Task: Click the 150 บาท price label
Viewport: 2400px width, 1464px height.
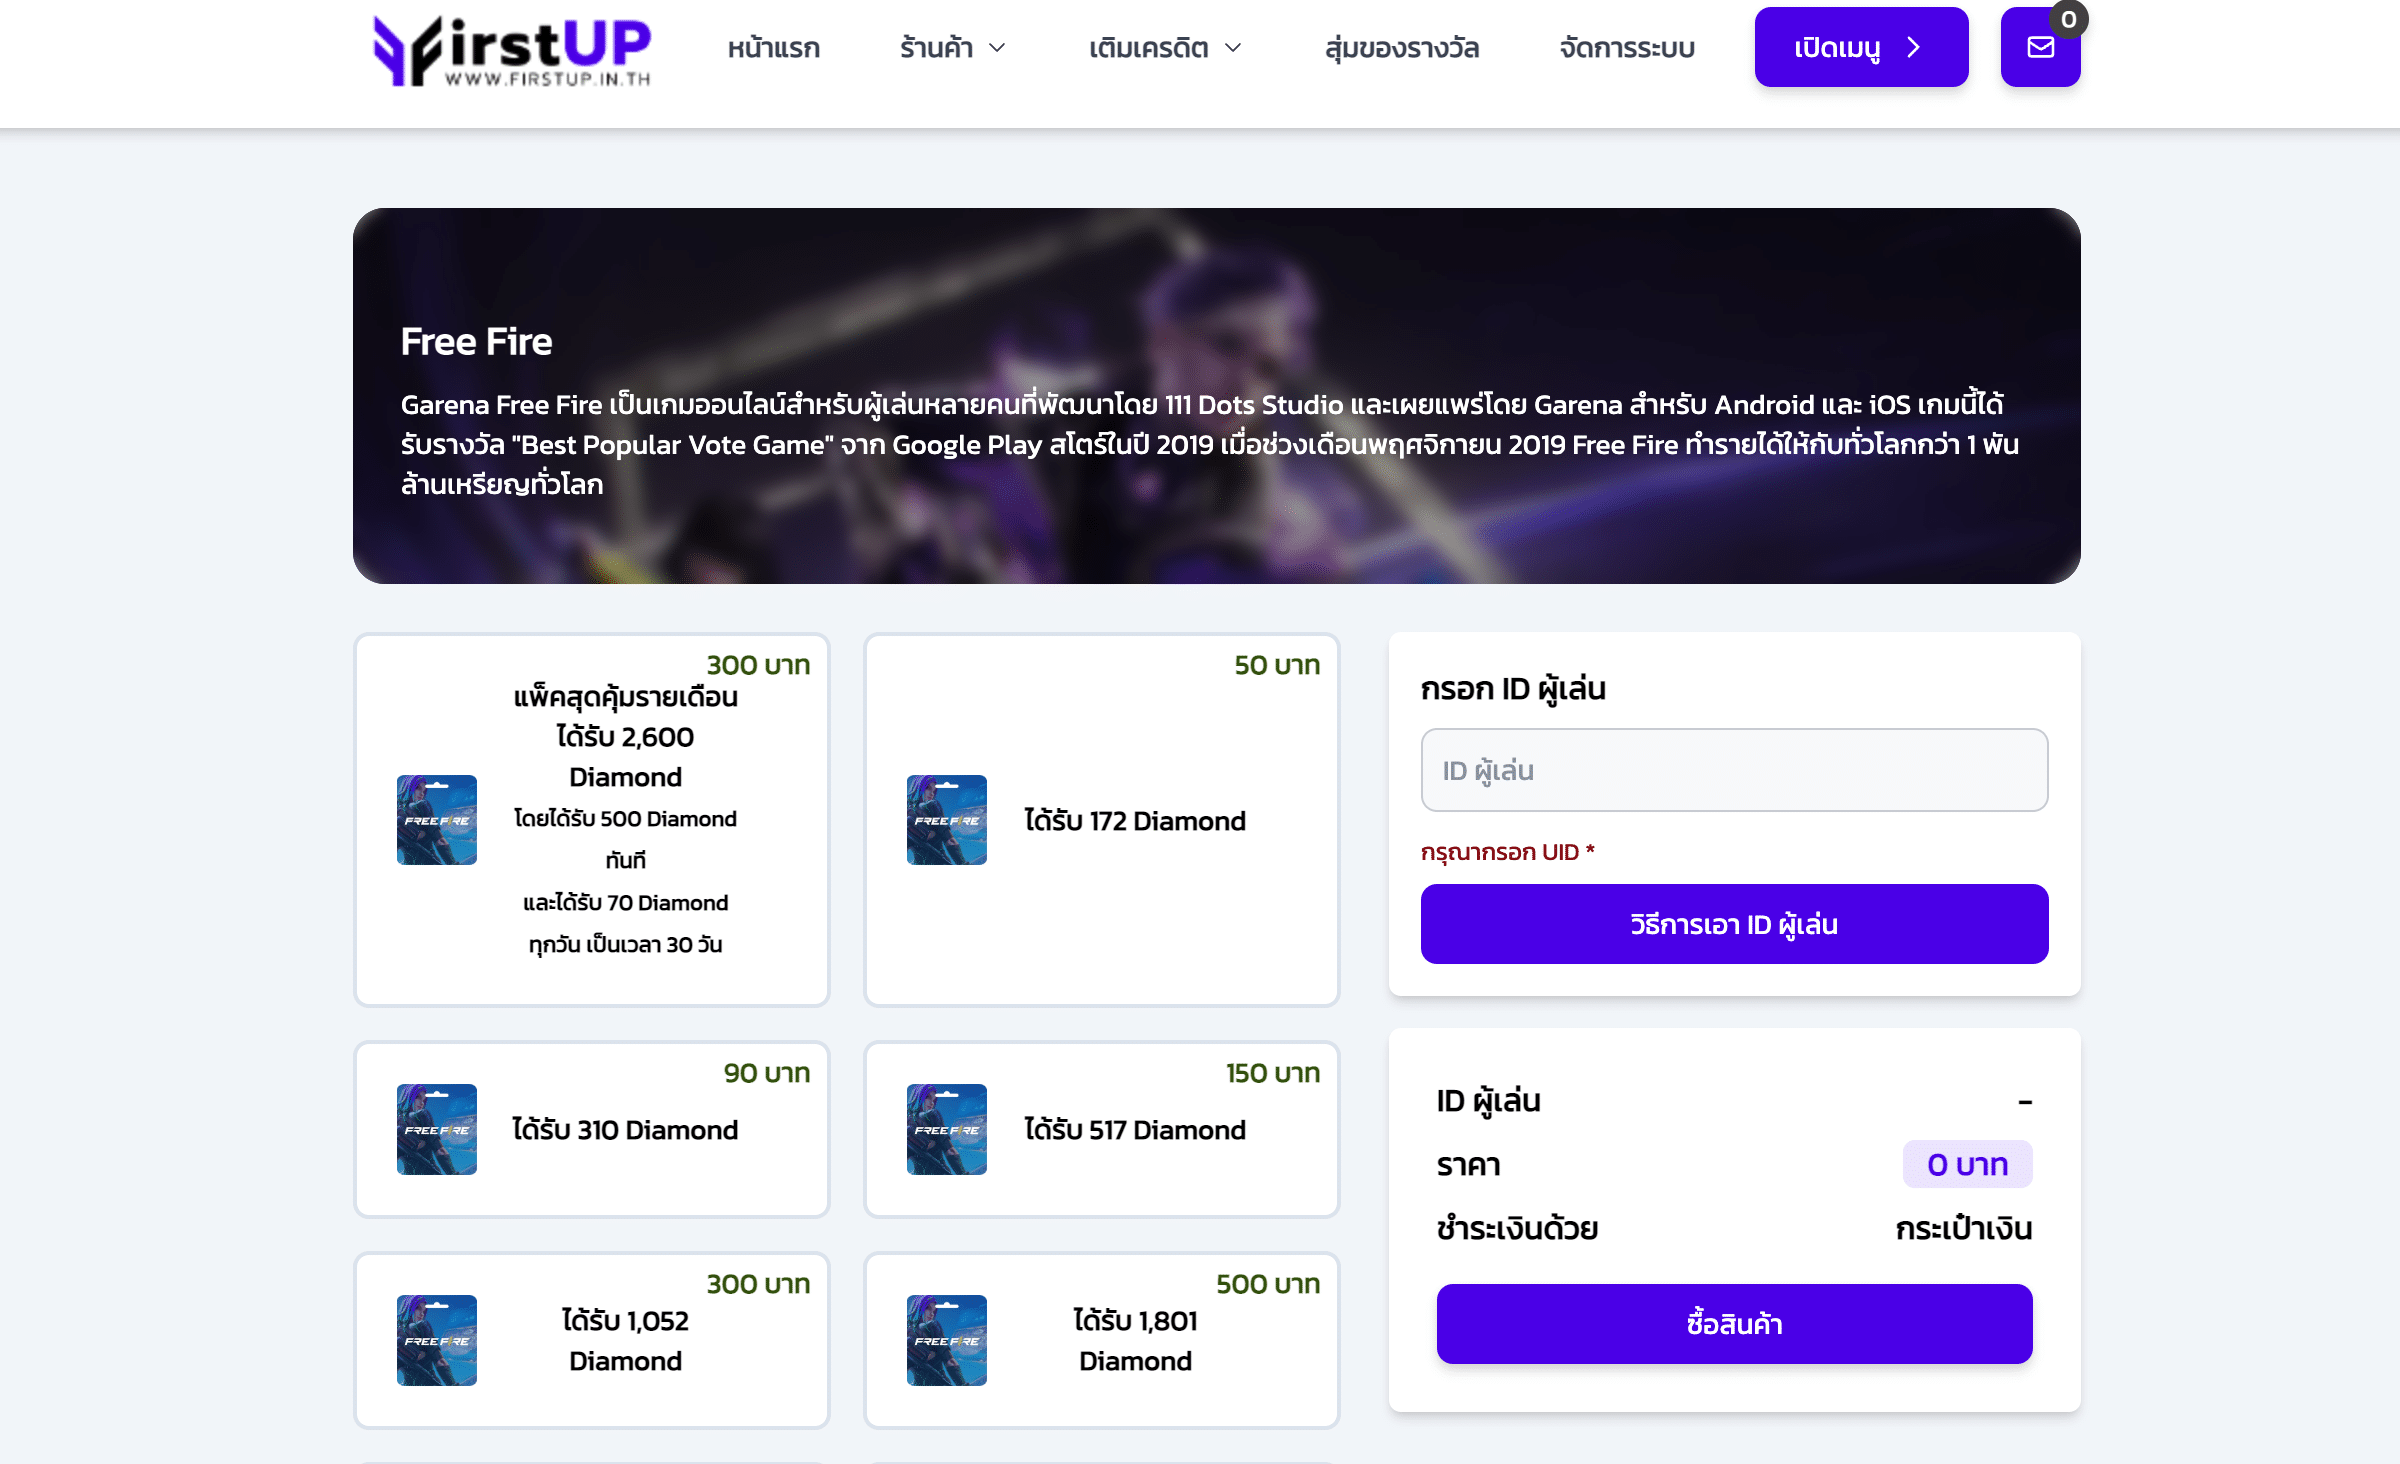Action: [x=1273, y=1073]
